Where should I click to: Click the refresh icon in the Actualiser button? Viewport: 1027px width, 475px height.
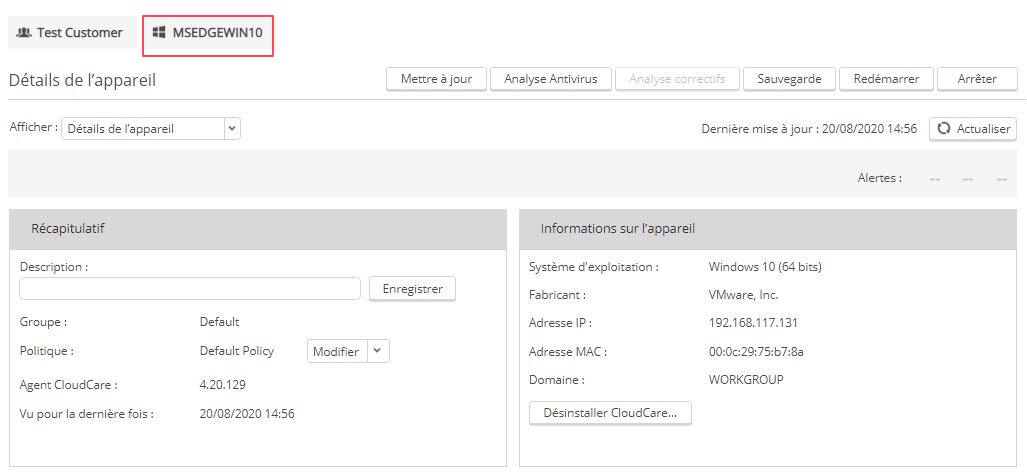(x=943, y=129)
